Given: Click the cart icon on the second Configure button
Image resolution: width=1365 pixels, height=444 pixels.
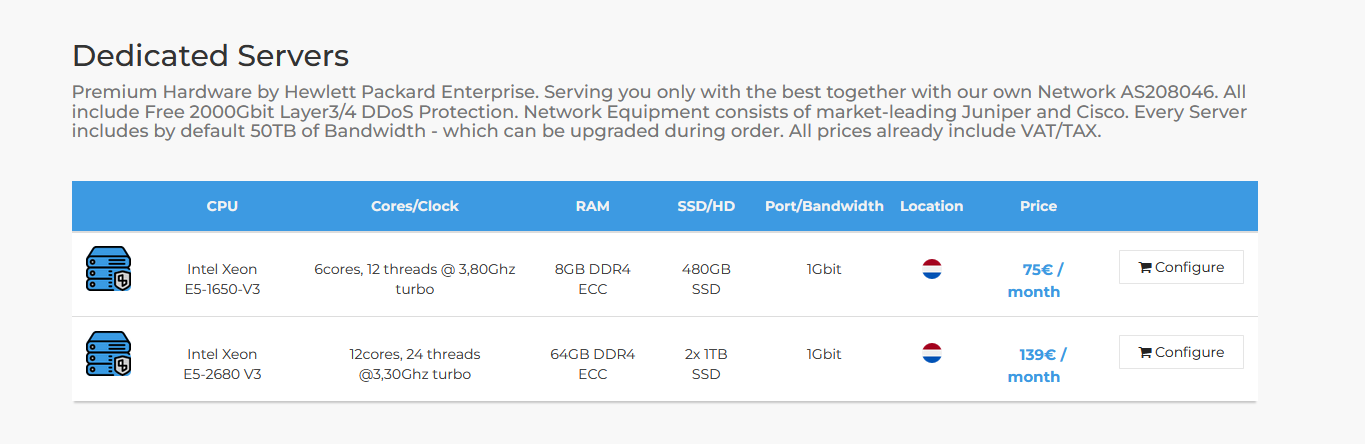Looking at the screenshot, I should point(1144,353).
